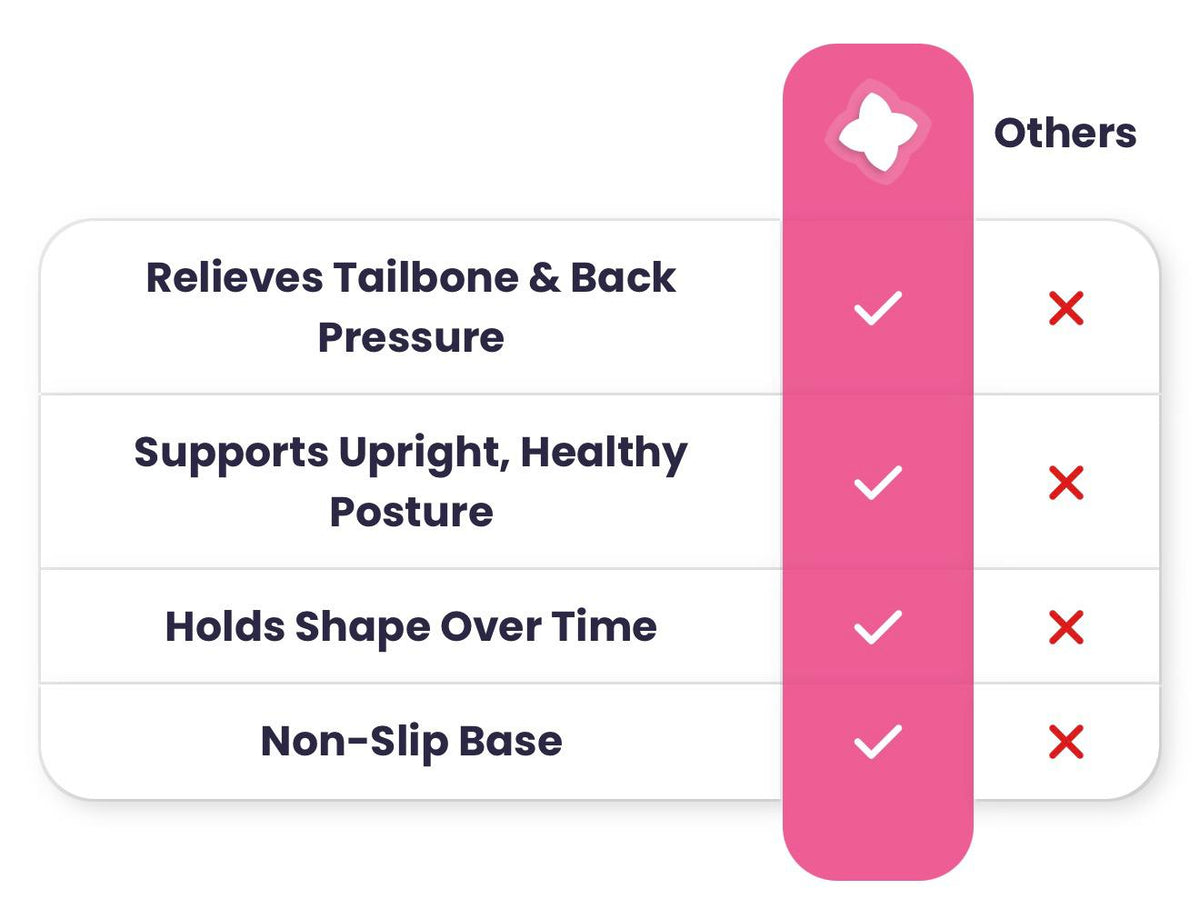
Task: Click the checkmark in the Healthy Posture row
Action: click(877, 483)
